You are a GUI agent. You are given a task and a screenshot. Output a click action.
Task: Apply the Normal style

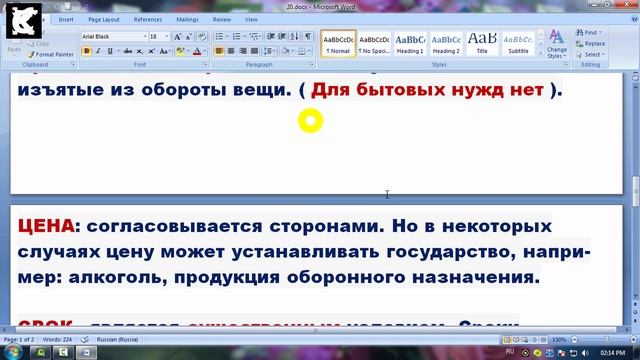point(338,43)
